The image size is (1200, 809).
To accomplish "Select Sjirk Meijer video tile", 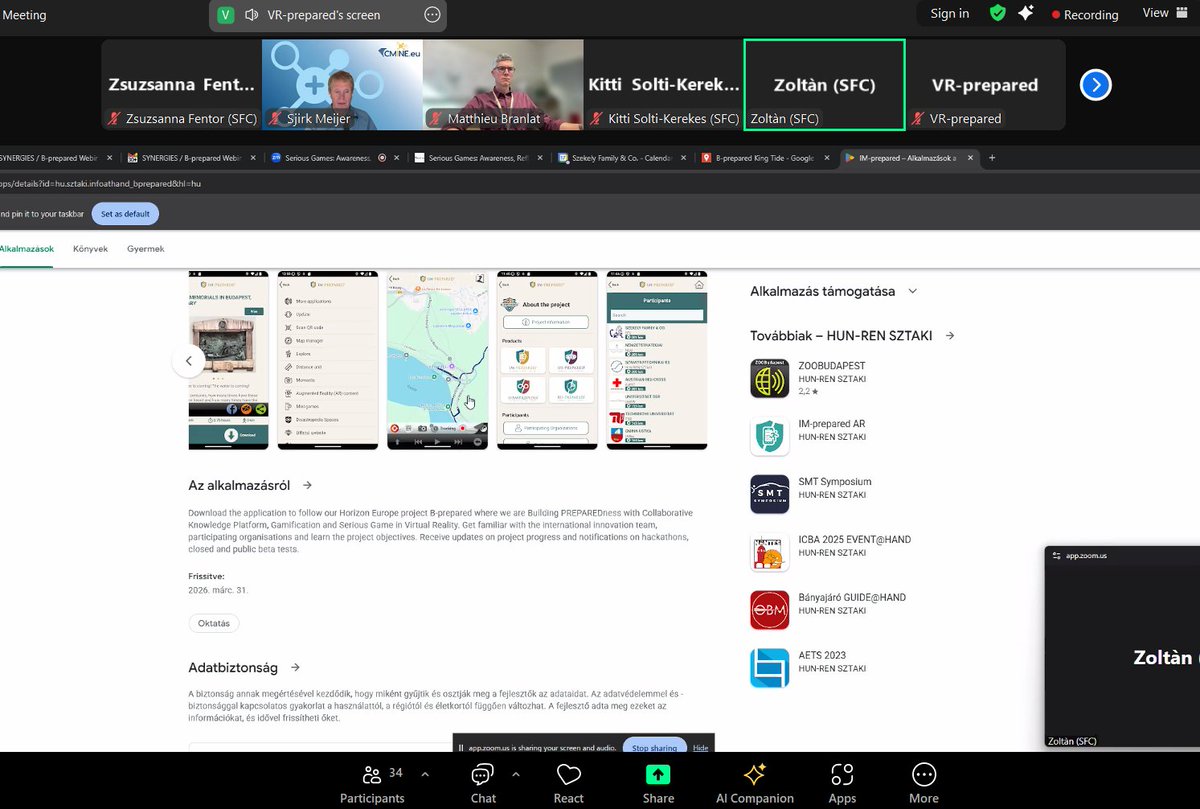I will tap(342, 85).
